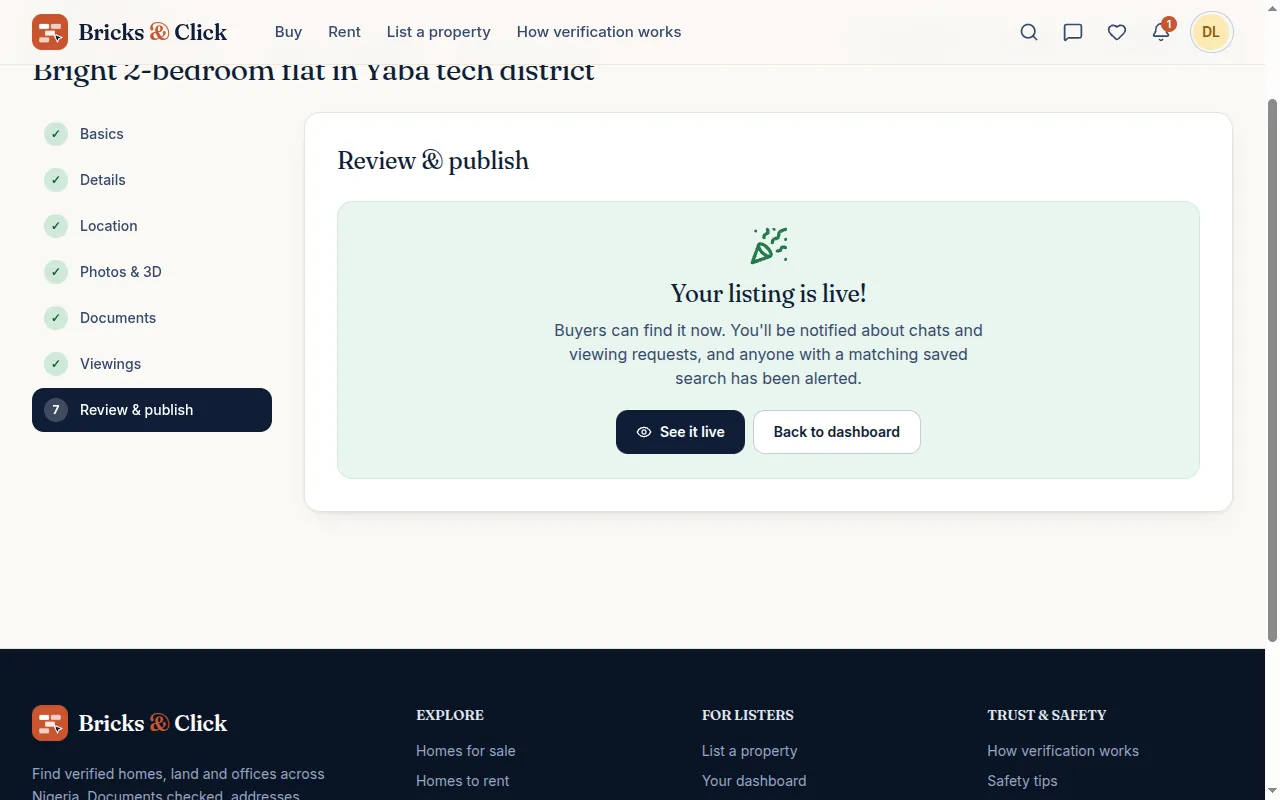
Task: Click the Details step checkmark icon
Action: [56, 180]
